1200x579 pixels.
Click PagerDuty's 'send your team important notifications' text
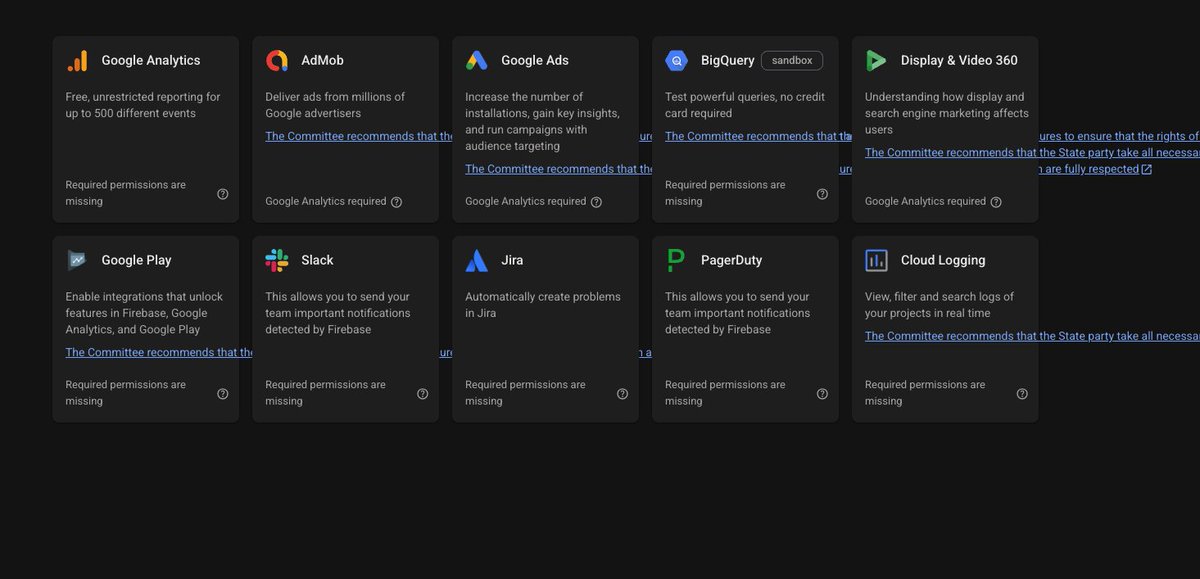click(x=740, y=313)
